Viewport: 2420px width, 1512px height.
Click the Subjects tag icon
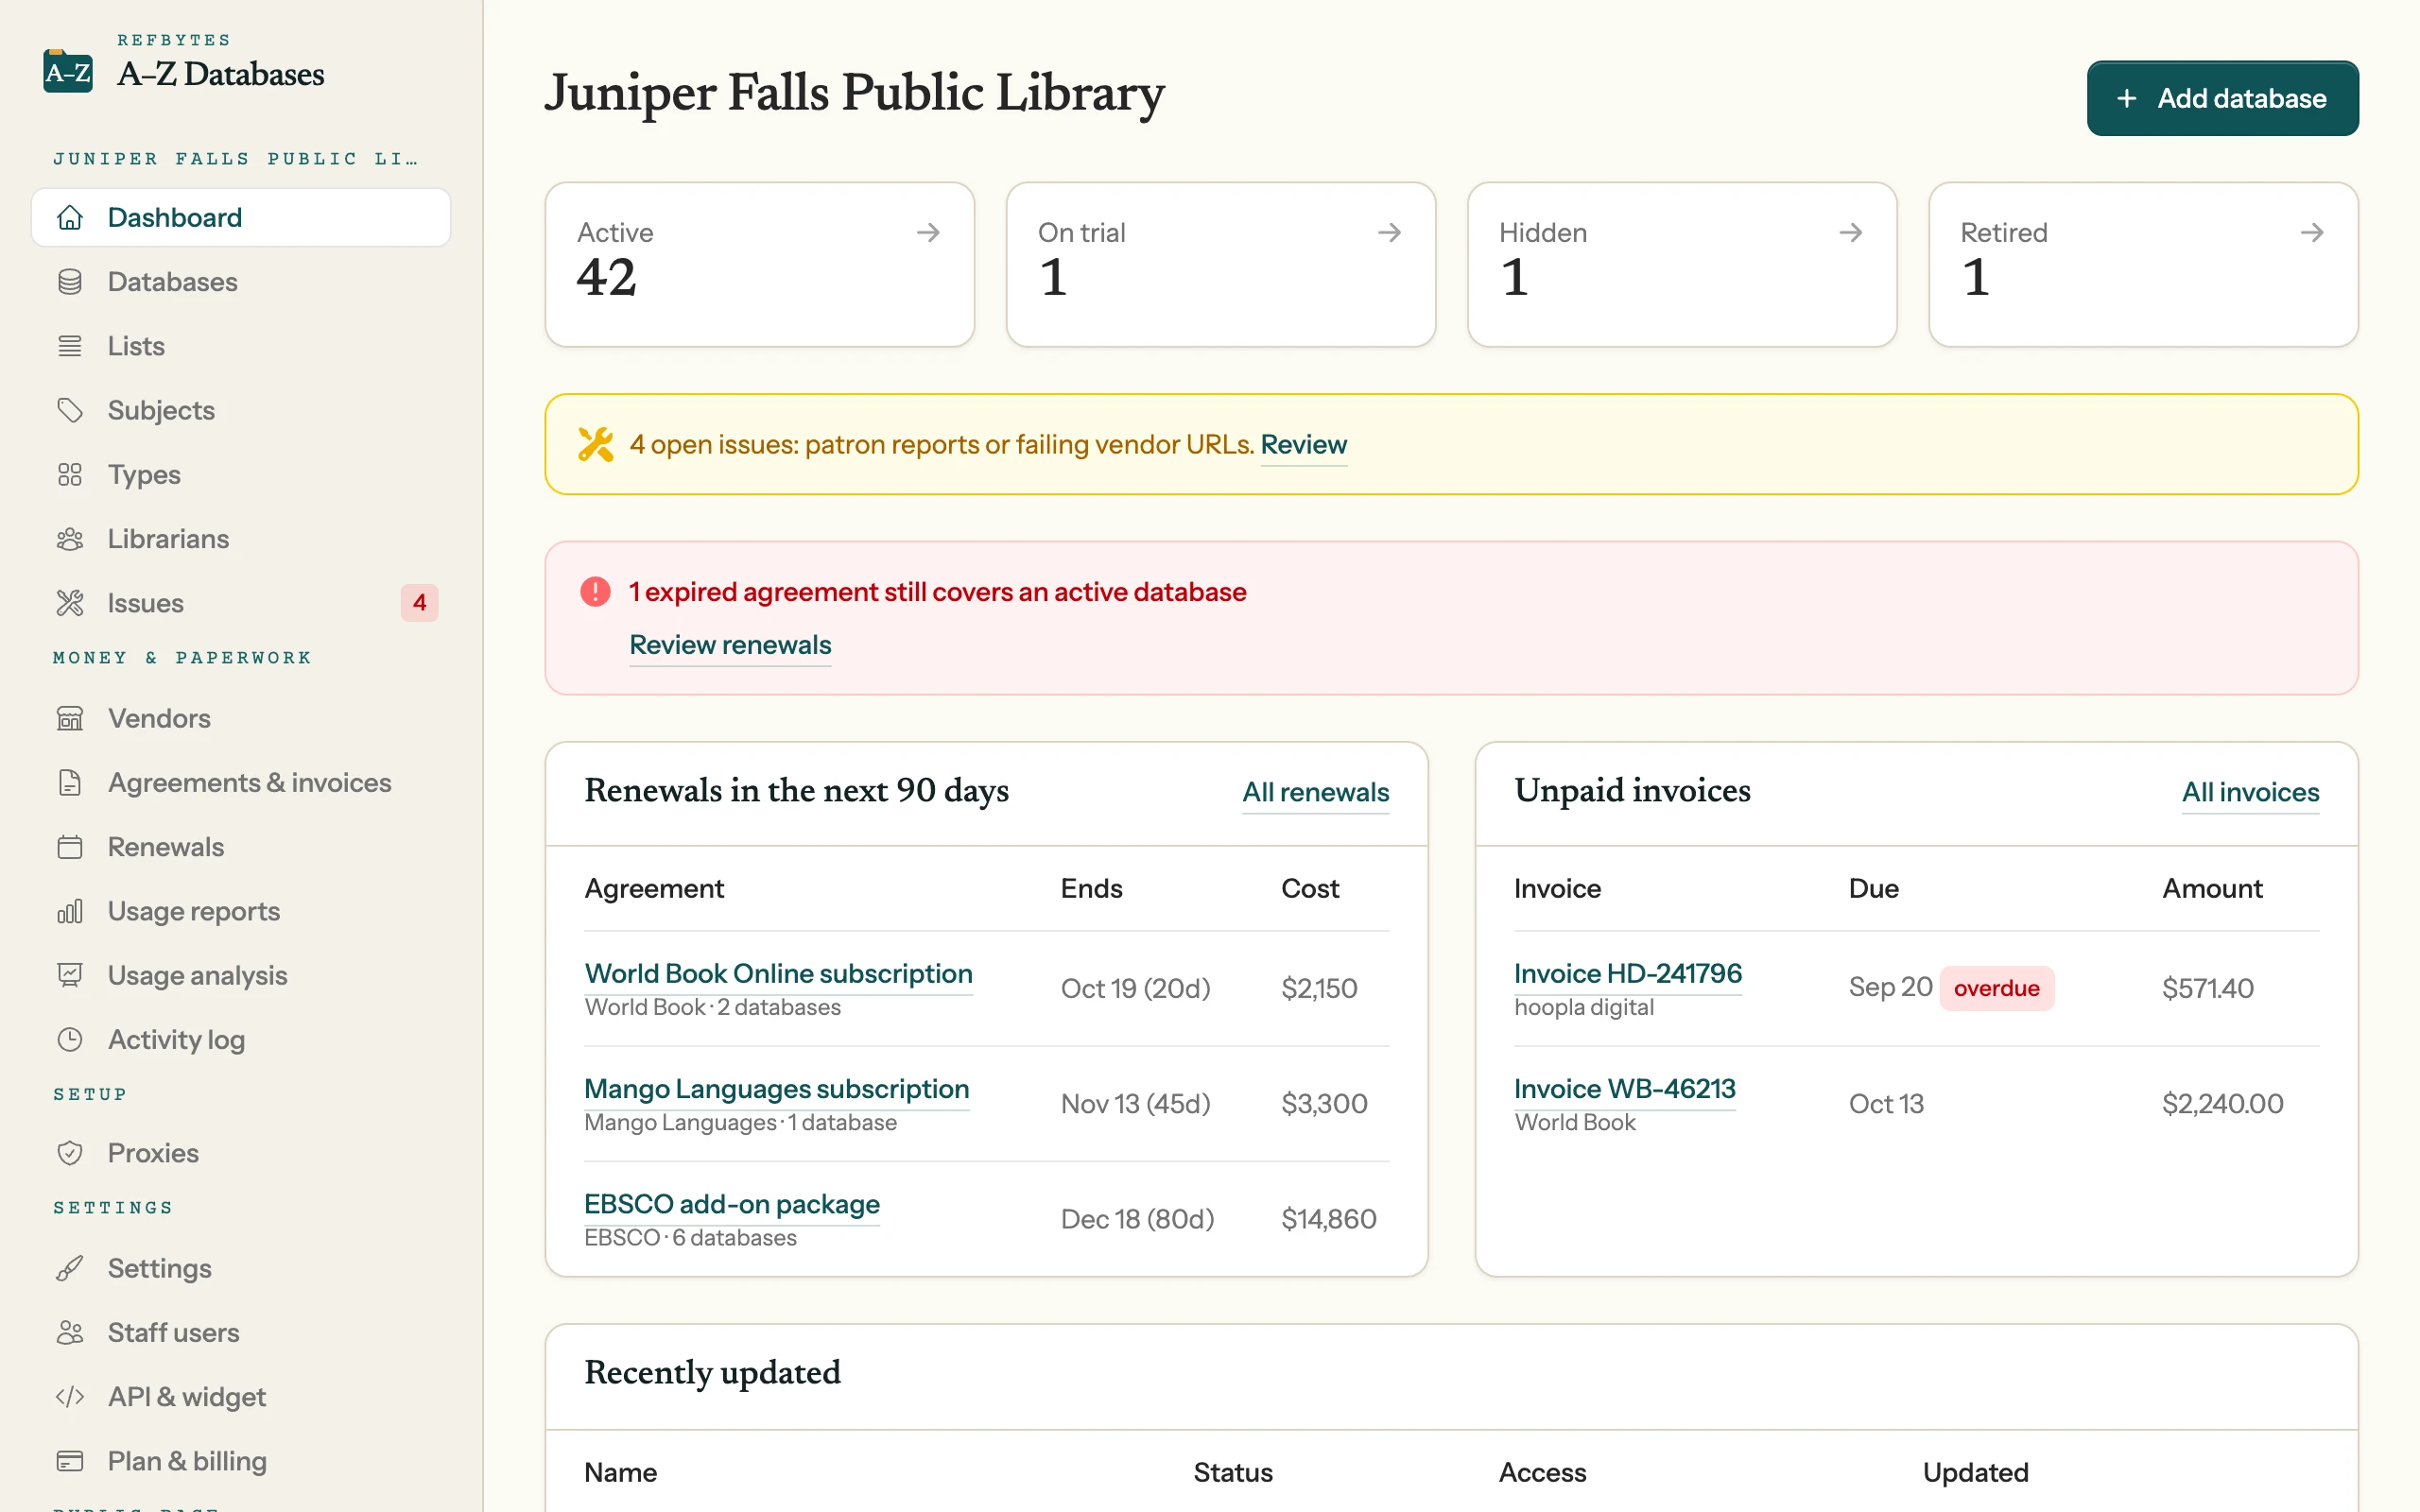click(x=70, y=410)
